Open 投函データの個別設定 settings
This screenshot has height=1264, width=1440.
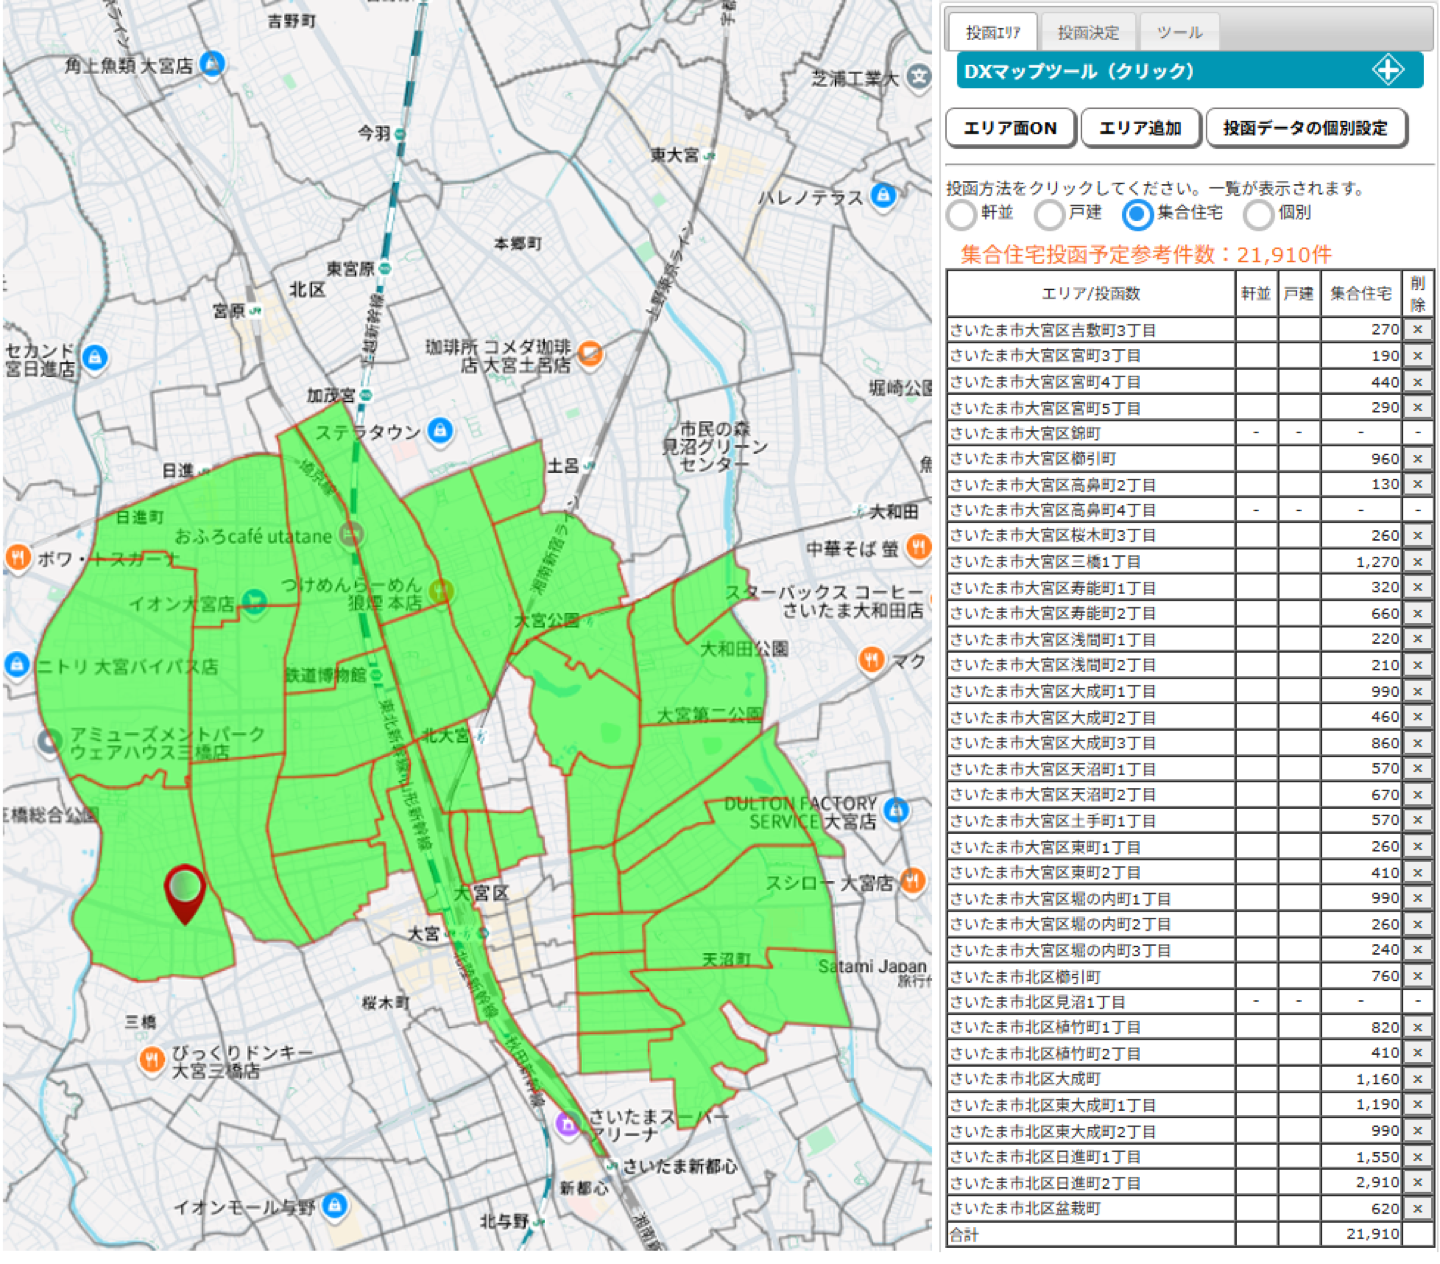[x=1305, y=128]
